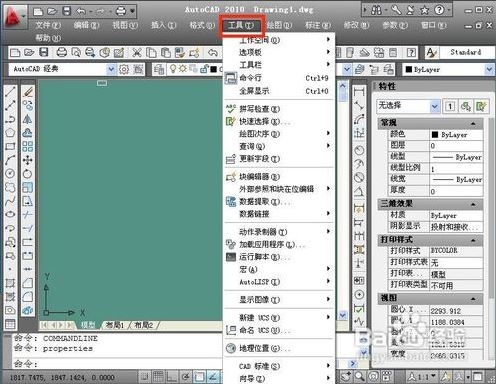The height and width of the screenshot is (384, 496).
Task: Select the Mirror modify tool
Action: 28,119
